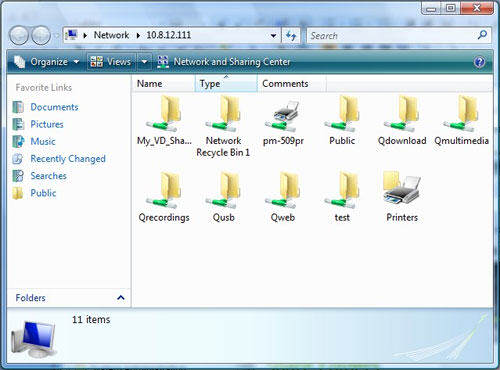
Task: Click the Views button
Action: [x=111, y=62]
